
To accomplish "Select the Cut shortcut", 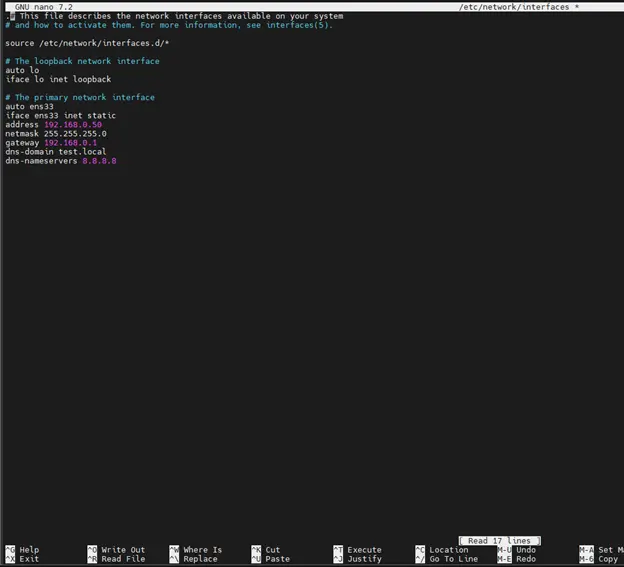I will pyautogui.click(x=273, y=550).
